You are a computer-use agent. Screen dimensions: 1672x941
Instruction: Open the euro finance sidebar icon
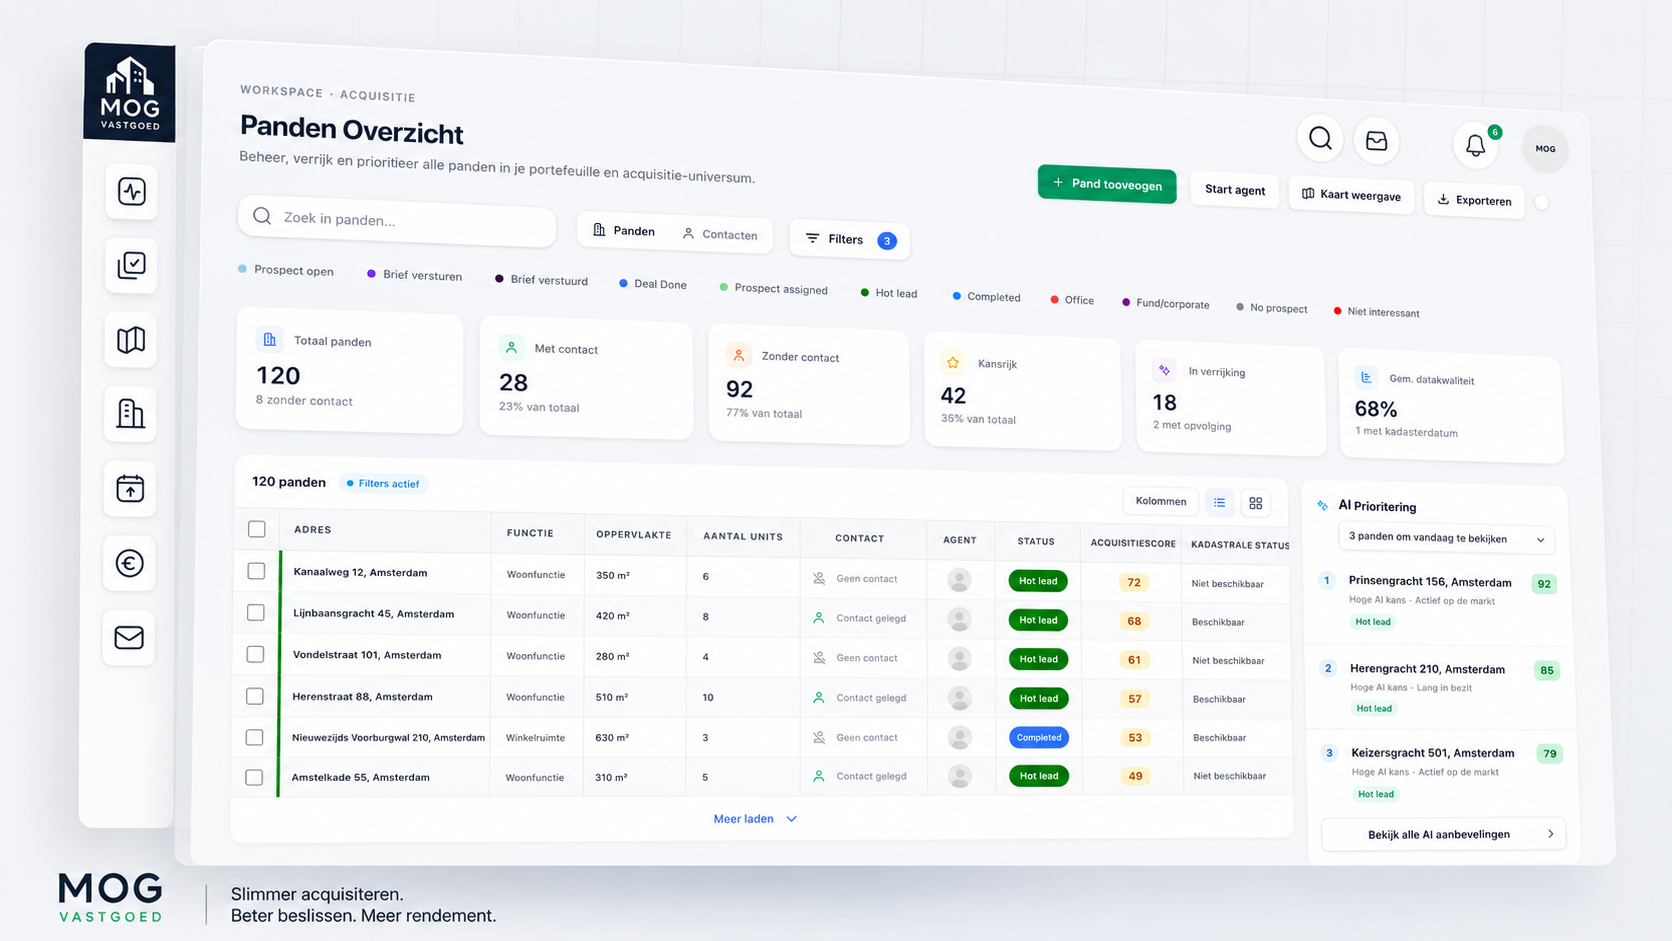click(x=129, y=563)
